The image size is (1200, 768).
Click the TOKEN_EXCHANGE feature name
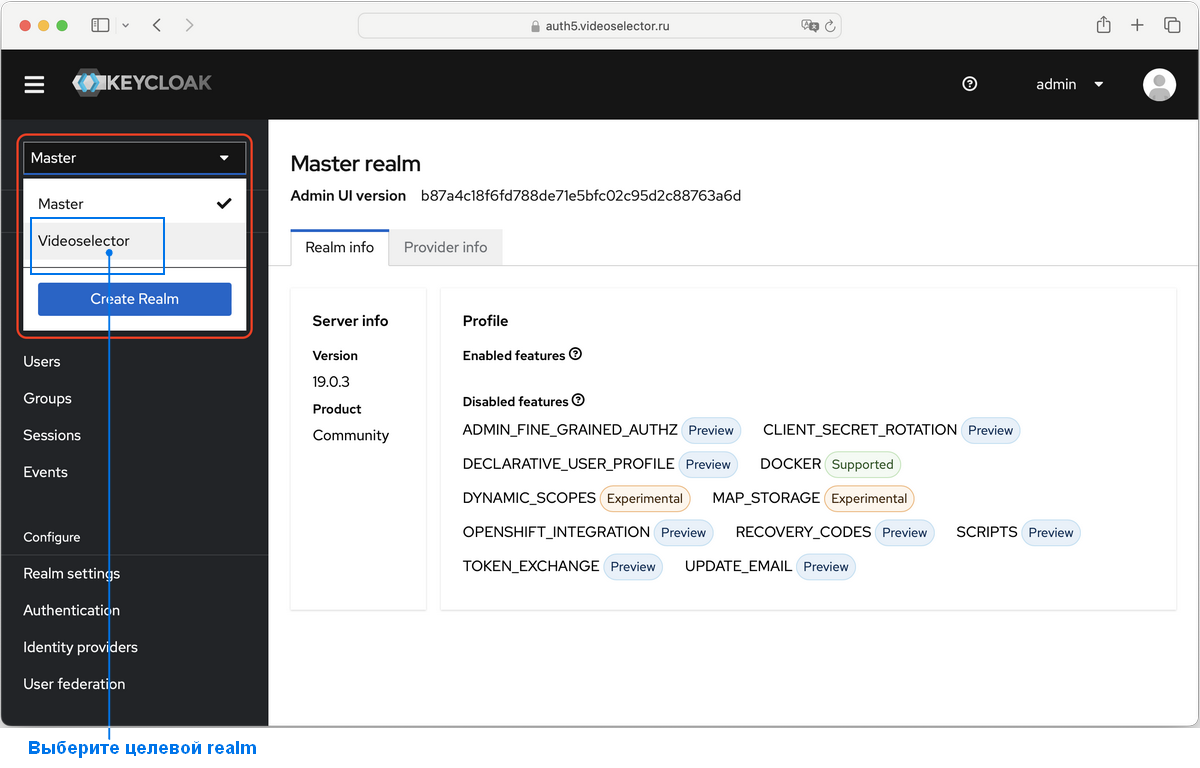[x=531, y=566]
